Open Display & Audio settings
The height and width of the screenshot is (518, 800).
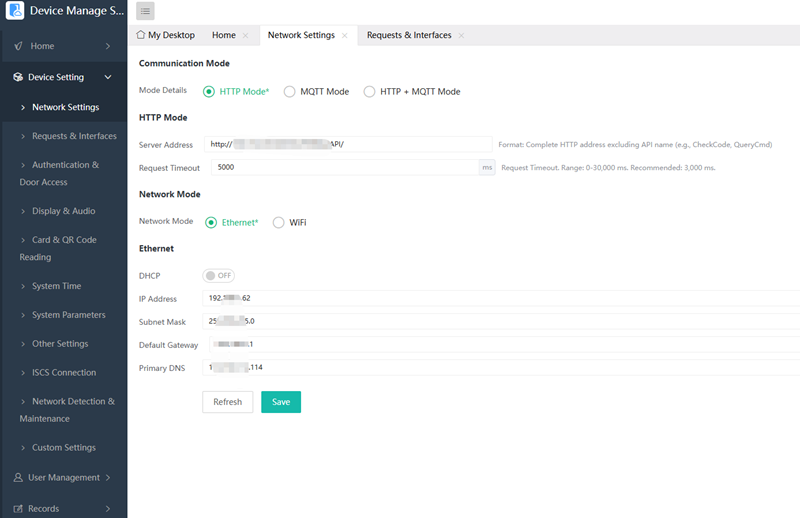pyautogui.click(x=64, y=211)
